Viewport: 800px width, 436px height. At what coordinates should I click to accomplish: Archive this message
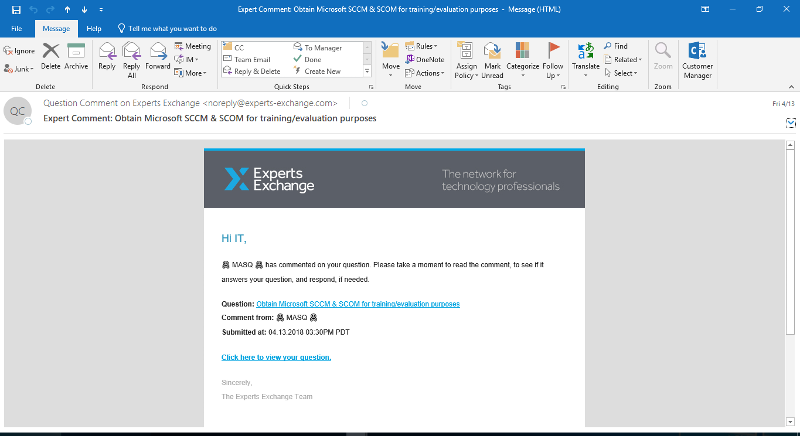pyautogui.click(x=76, y=57)
